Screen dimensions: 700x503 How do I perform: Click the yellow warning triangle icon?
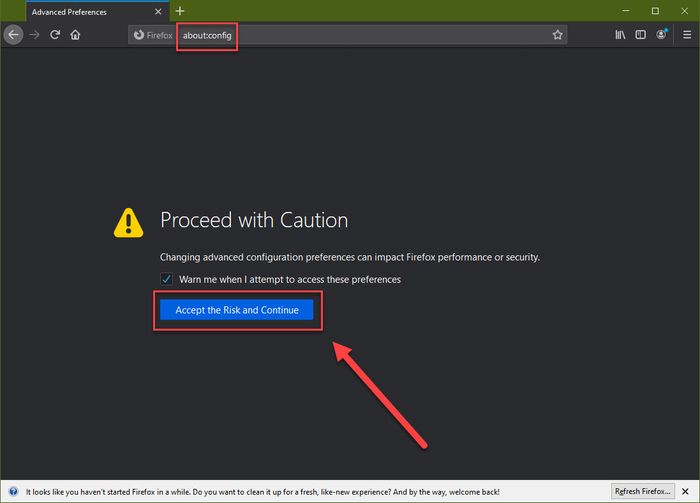129,223
